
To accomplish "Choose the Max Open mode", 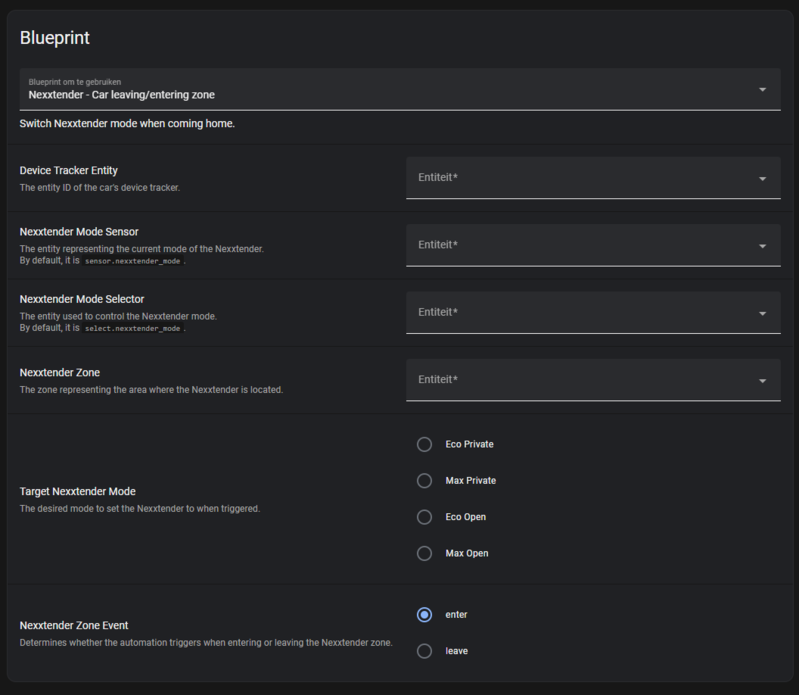I will 424,553.
